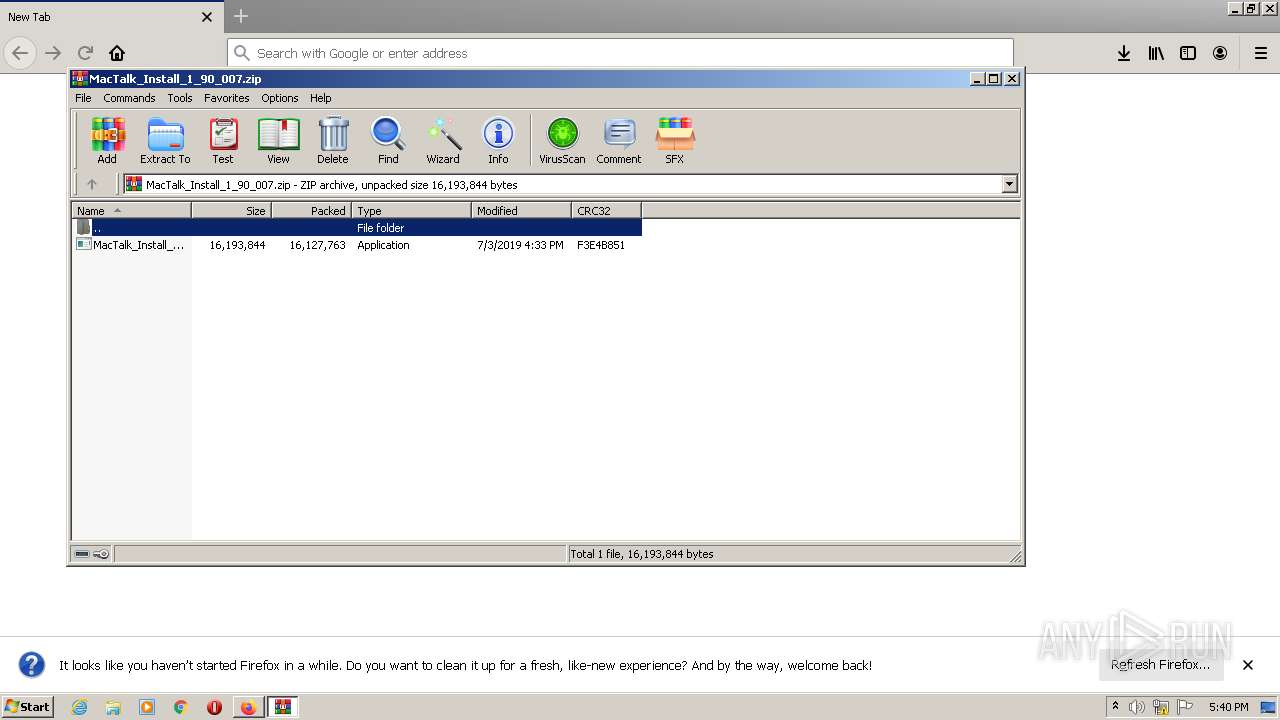Click the Add toolbar icon in WinRAR
Image resolution: width=1280 pixels, height=720 pixels.
[107, 140]
